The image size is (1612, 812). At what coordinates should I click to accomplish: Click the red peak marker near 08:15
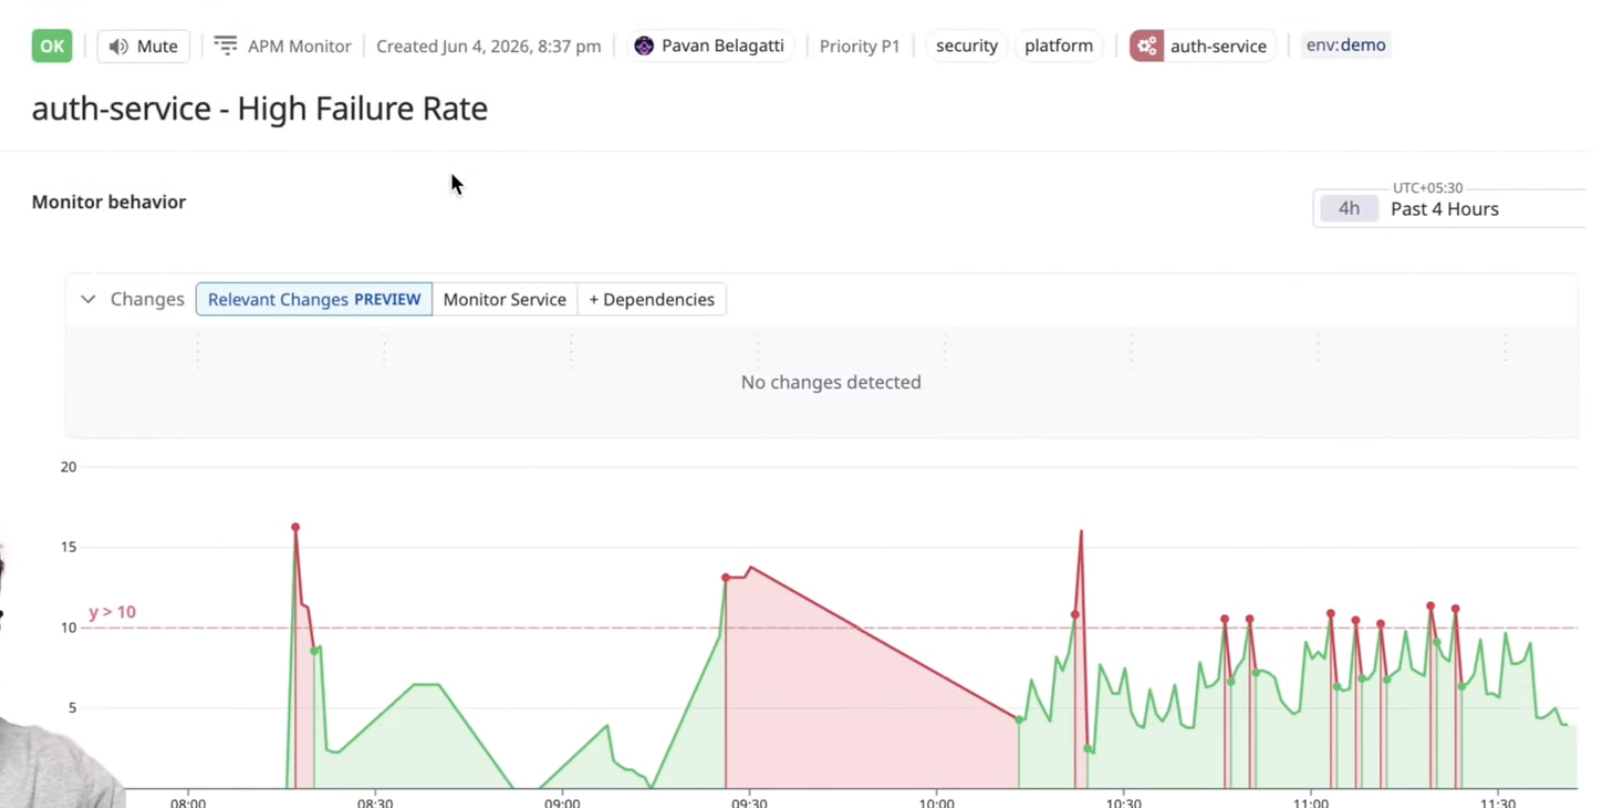[295, 527]
